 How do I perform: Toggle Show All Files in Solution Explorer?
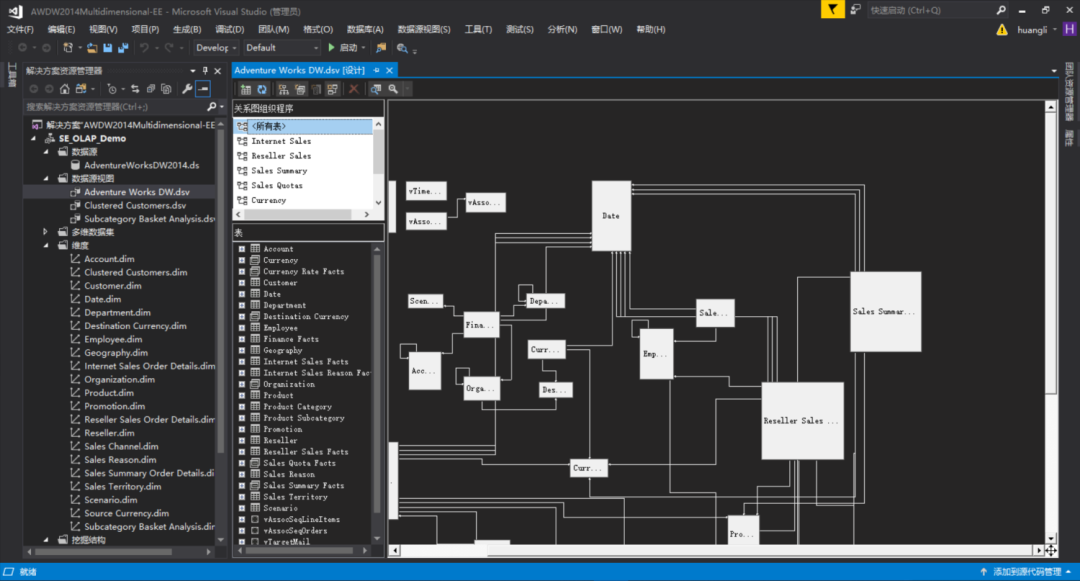(166, 89)
